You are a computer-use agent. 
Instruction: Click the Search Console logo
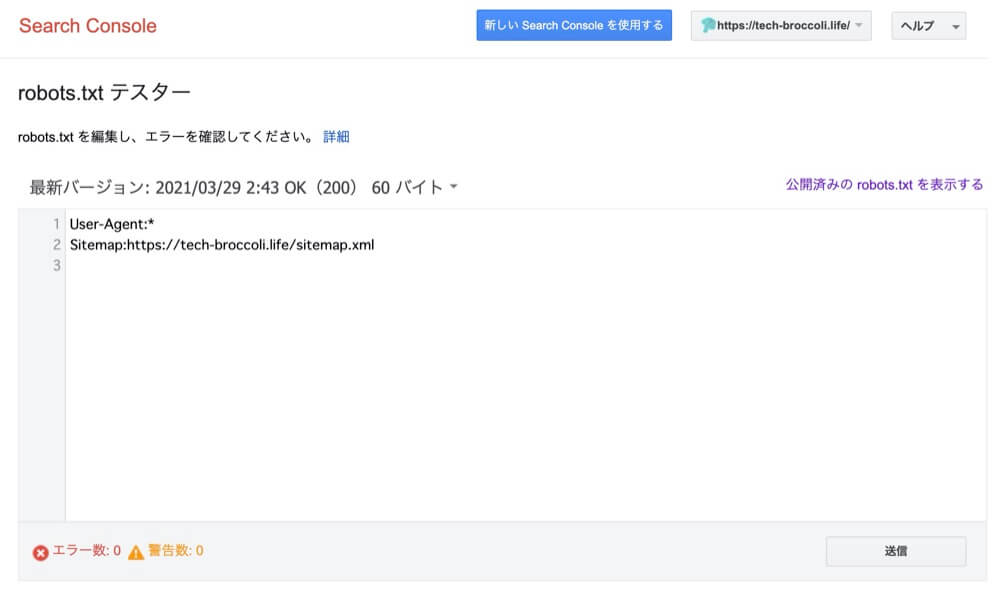[87, 25]
